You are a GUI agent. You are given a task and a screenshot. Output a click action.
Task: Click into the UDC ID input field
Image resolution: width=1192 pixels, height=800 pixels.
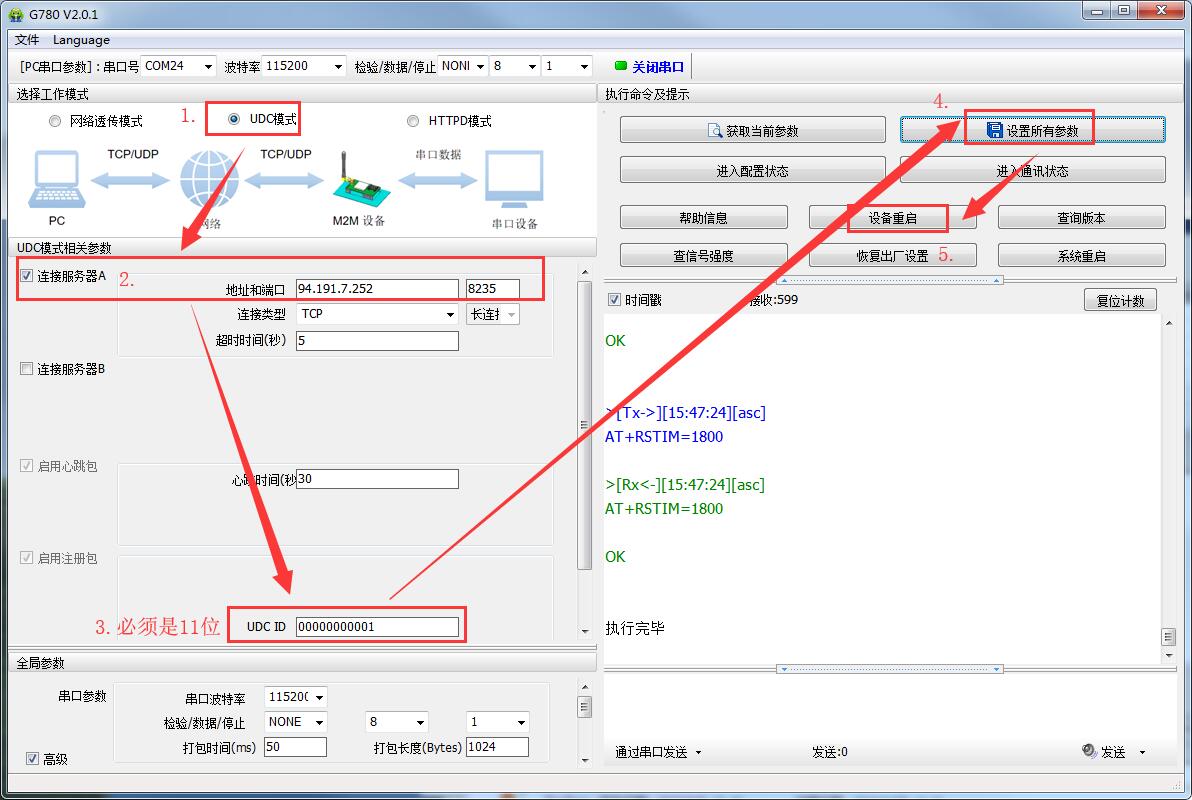click(x=377, y=627)
